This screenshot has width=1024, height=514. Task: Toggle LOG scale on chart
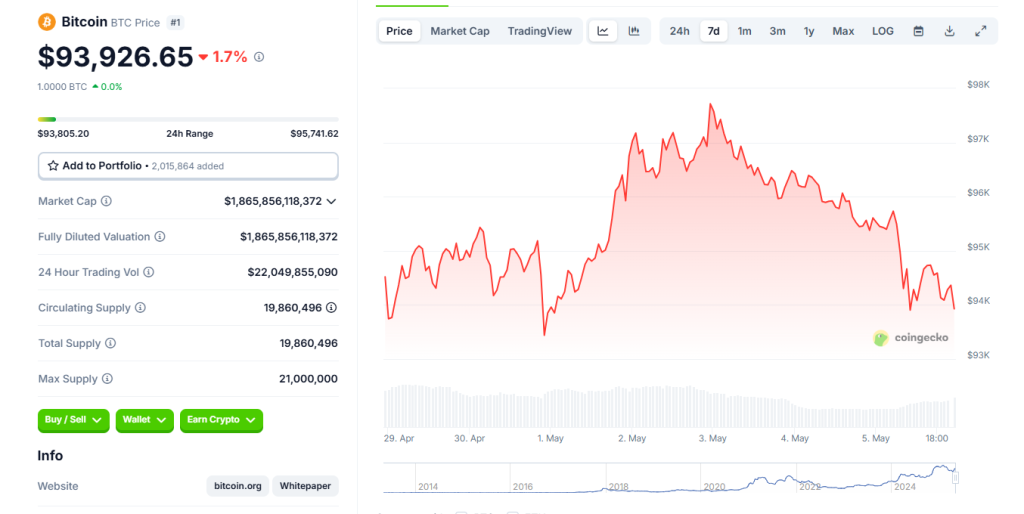(x=883, y=31)
